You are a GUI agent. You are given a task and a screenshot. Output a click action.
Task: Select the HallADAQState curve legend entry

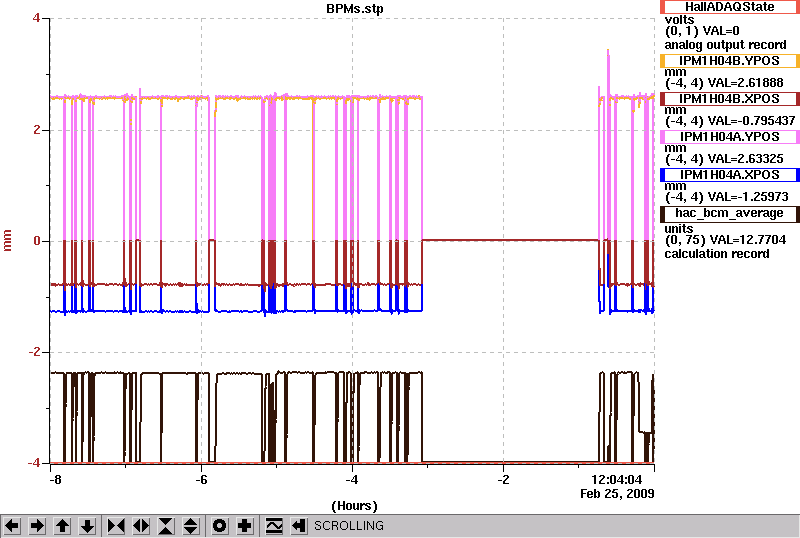coord(730,7)
